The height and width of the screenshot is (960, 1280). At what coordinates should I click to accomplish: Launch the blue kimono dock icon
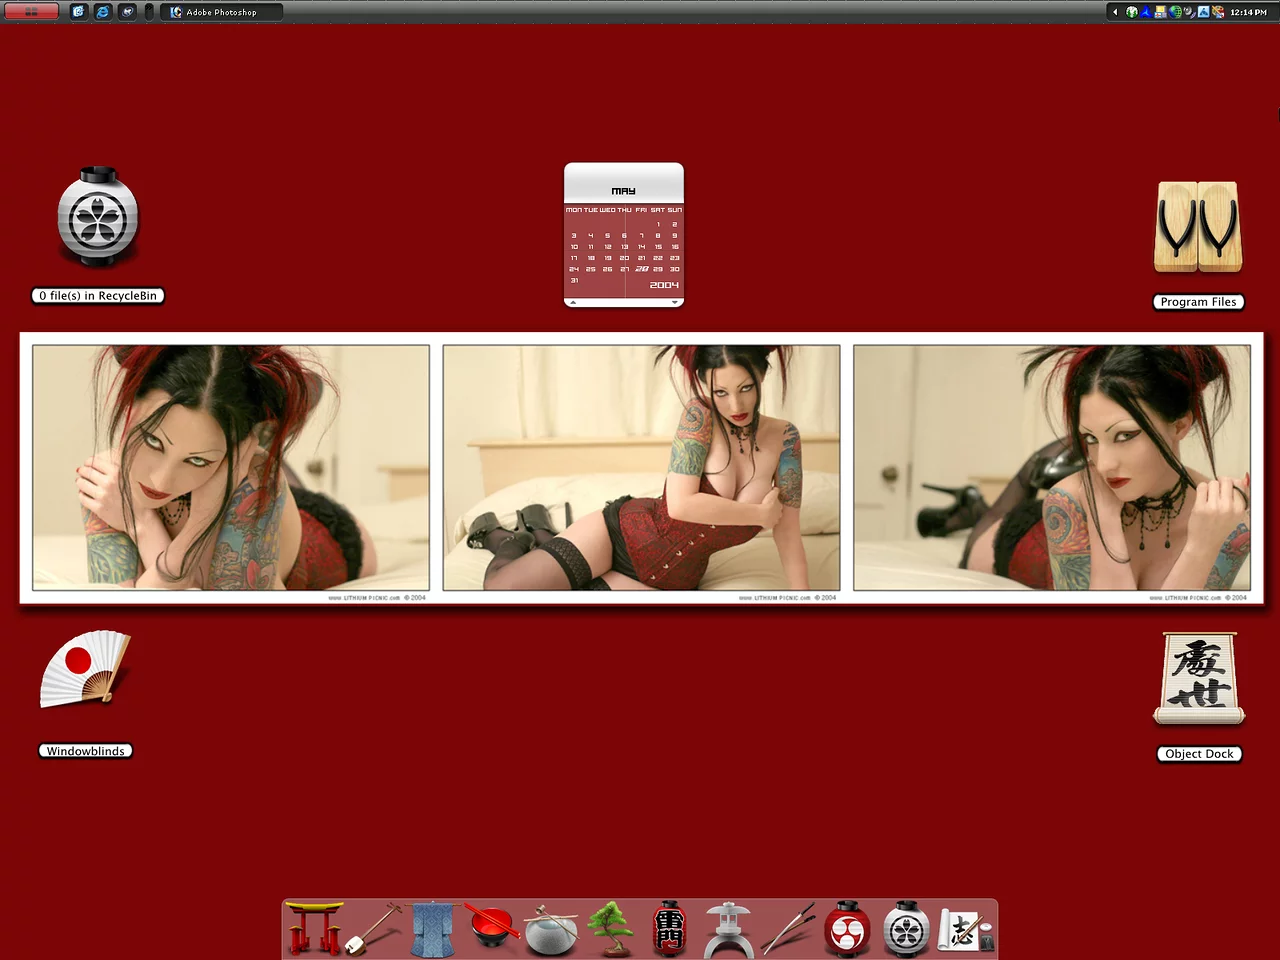432,929
